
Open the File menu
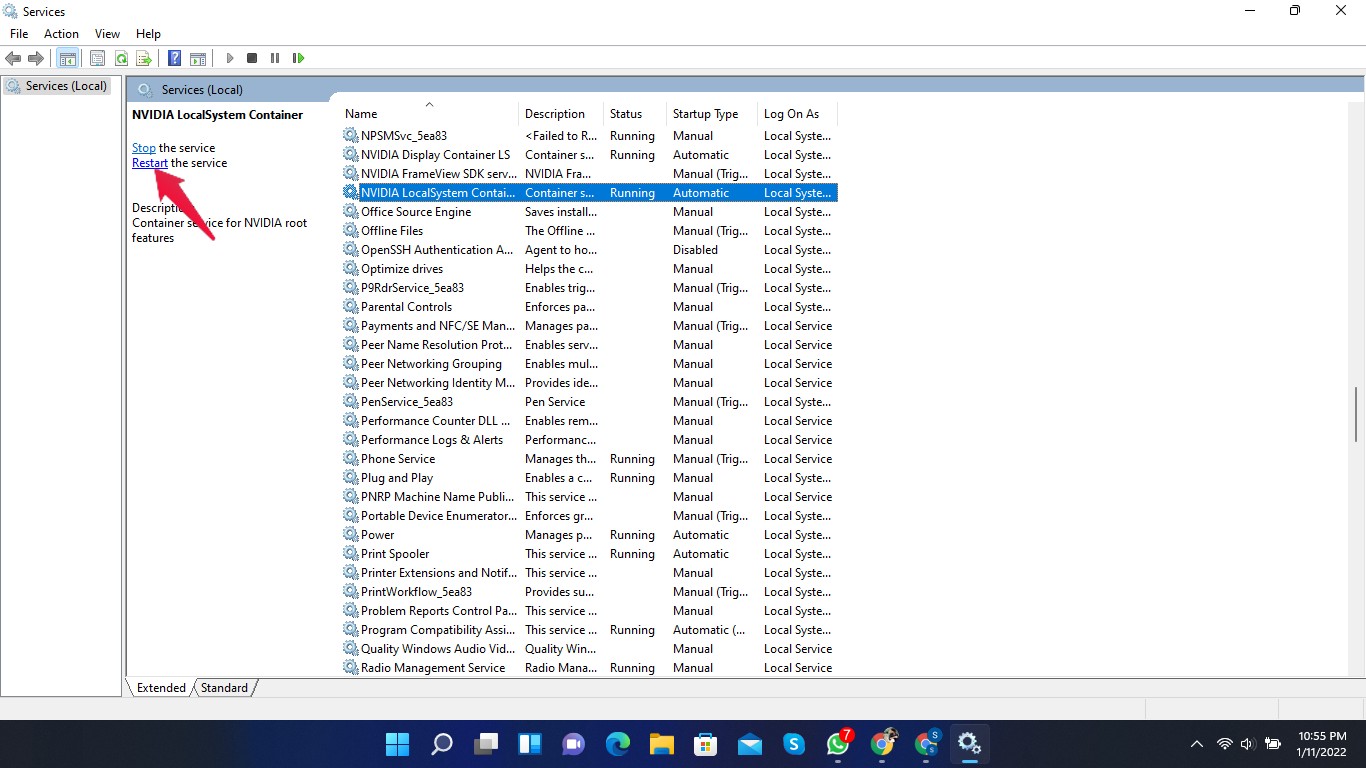pyautogui.click(x=19, y=34)
